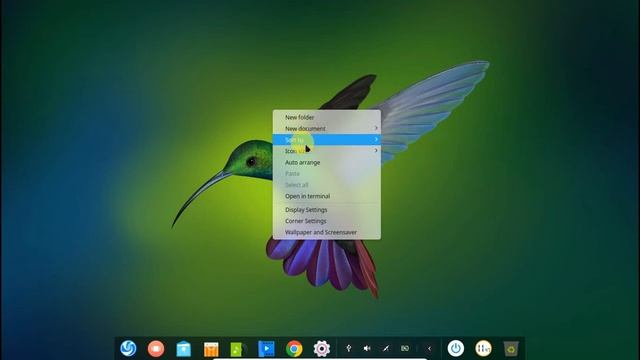Screen dimensions: 640x360
Task: Expand the Icon size submenu arrow
Action: point(376,151)
